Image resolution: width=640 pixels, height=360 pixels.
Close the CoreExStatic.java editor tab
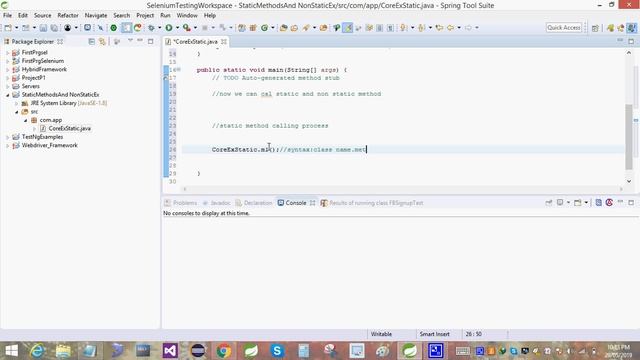(x=224, y=42)
